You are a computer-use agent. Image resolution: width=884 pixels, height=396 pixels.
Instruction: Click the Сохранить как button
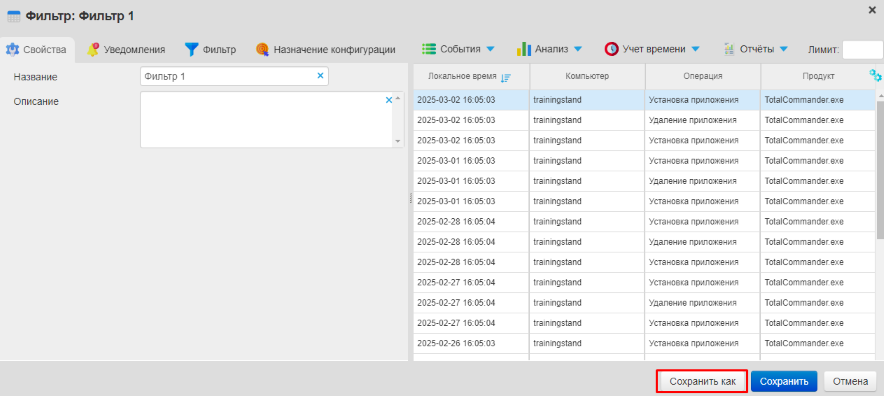click(702, 381)
